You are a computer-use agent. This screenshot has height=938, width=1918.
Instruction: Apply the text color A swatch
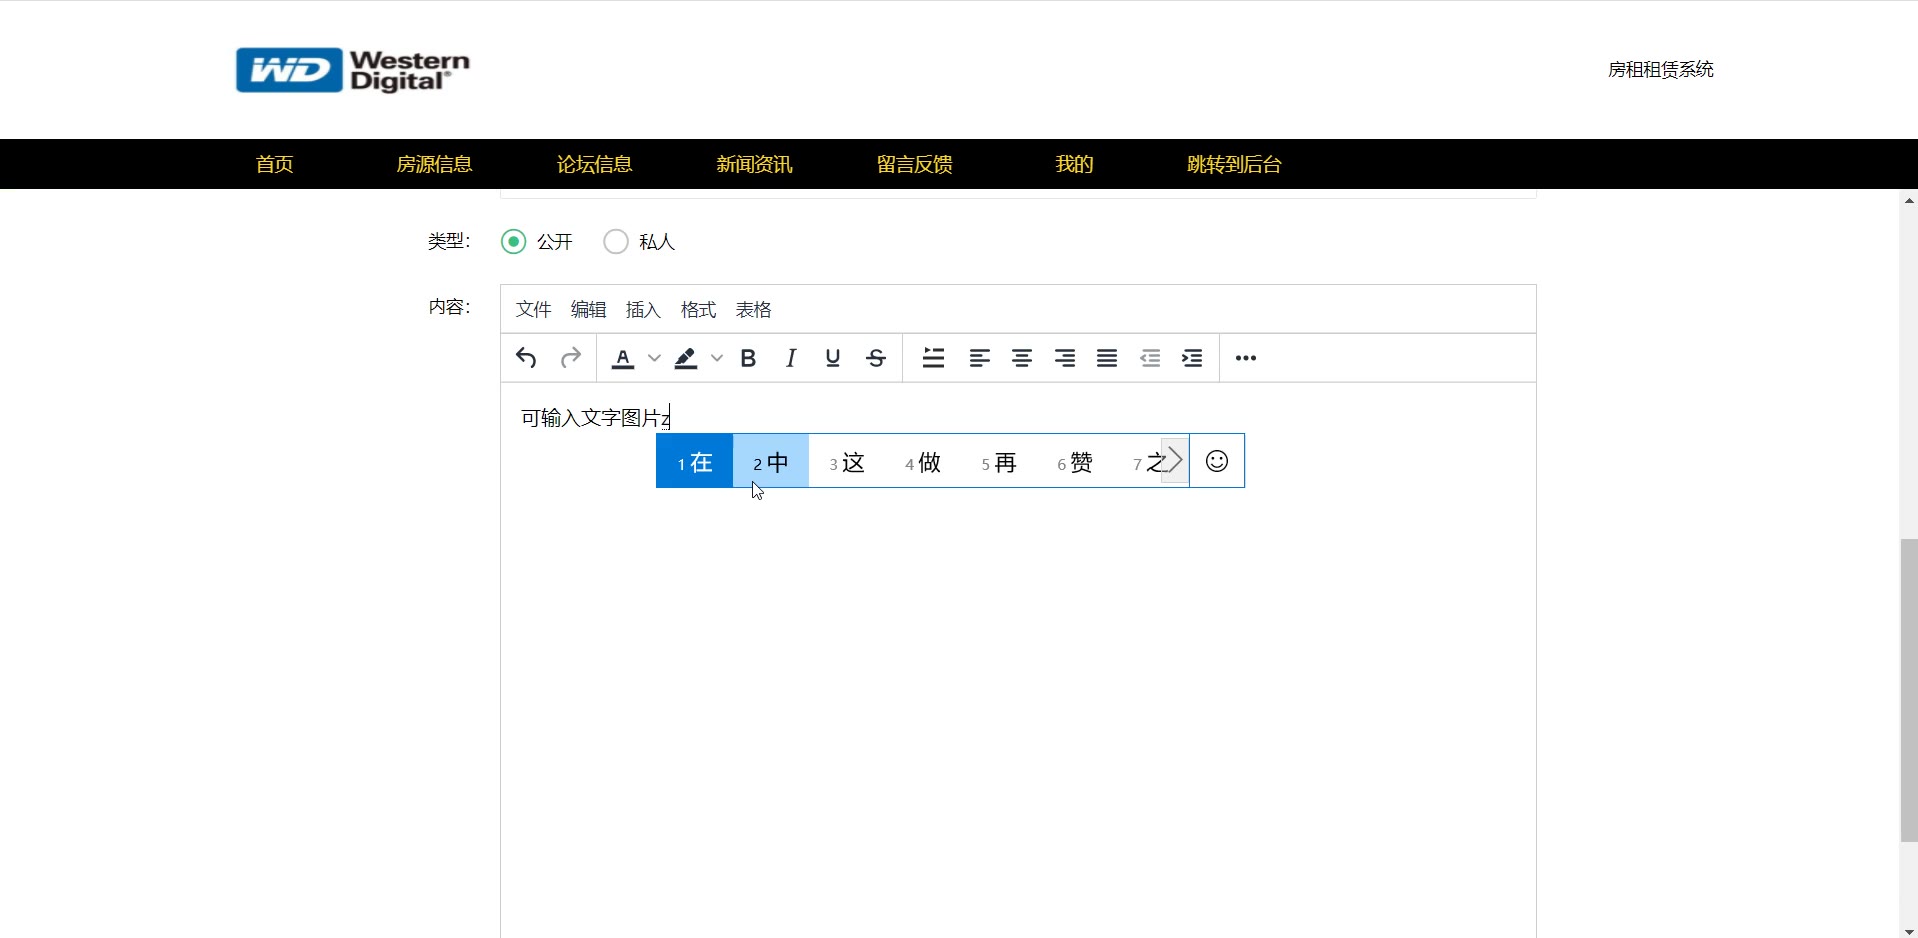coord(623,358)
